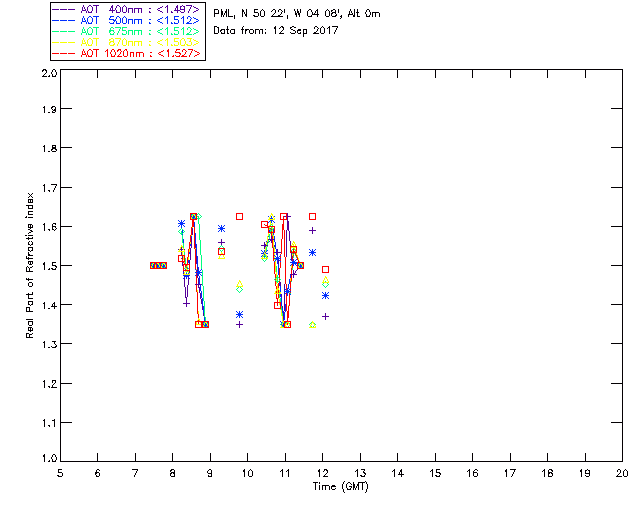Click the 1.8 tick label on the y-axis
The image size is (640, 512).
point(49,148)
